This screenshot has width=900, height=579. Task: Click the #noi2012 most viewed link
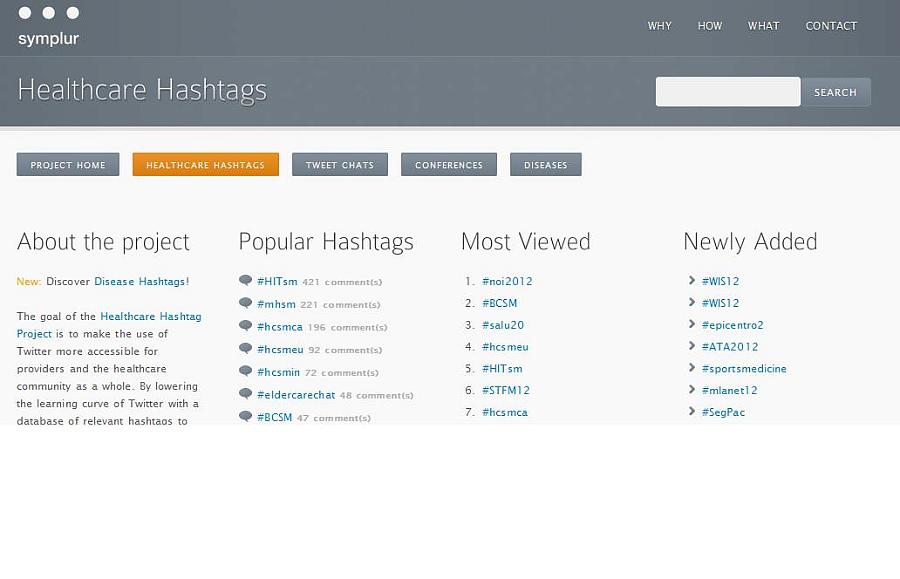point(510,281)
